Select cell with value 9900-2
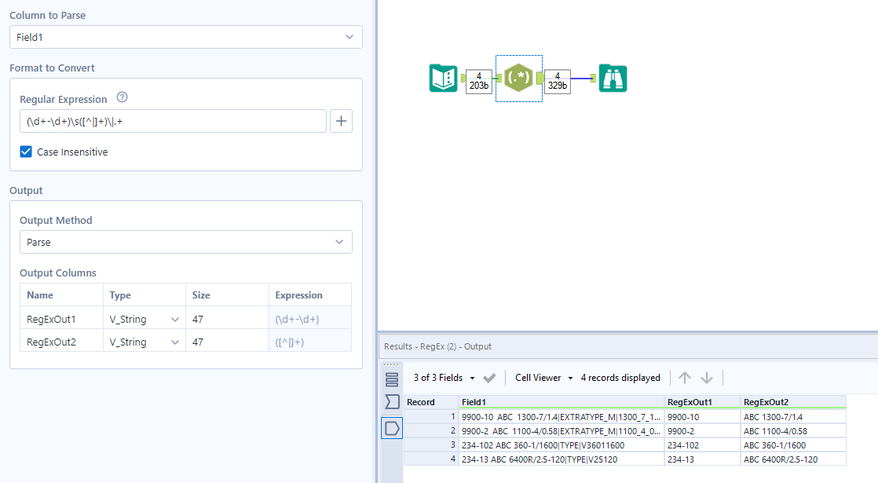This screenshot has width=878, height=483. tap(703, 431)
